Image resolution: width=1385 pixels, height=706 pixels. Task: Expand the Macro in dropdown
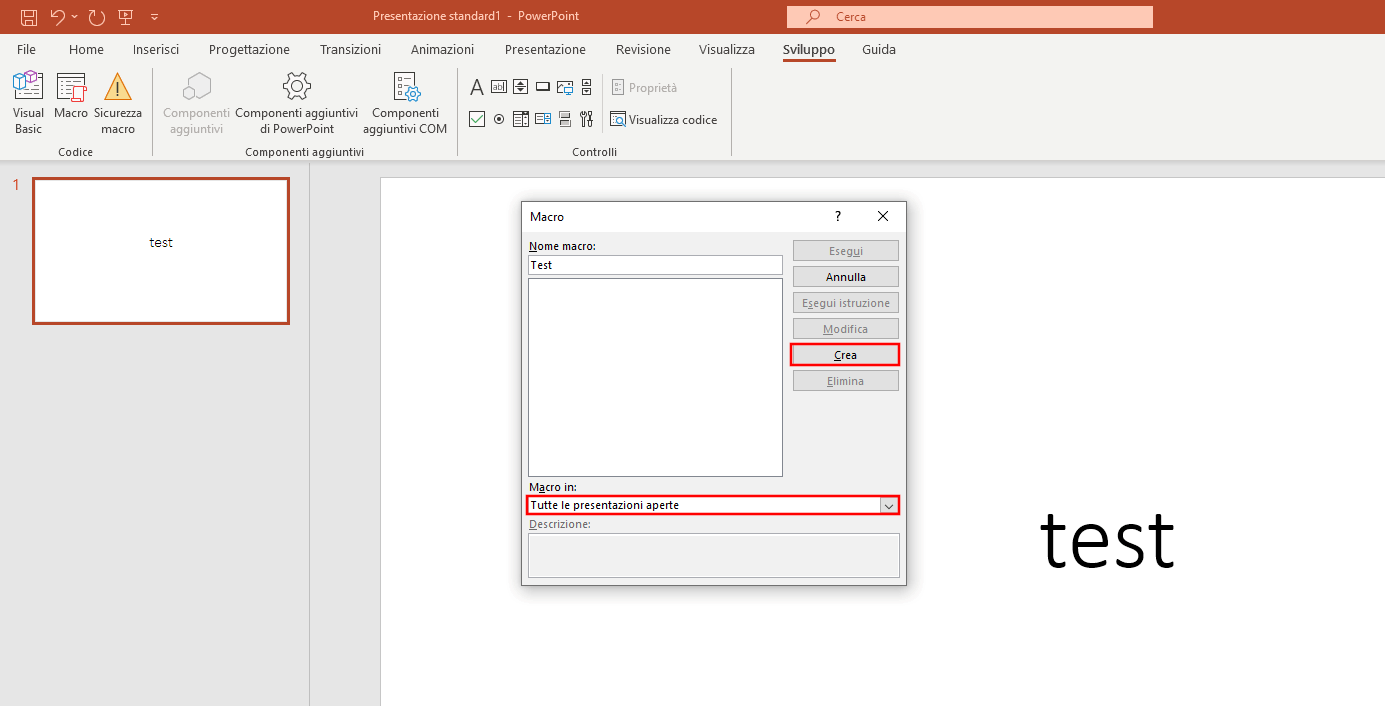[x=888, y=506]
